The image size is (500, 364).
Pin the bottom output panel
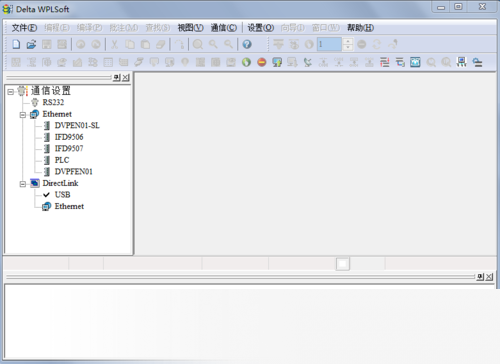(480, 277)
